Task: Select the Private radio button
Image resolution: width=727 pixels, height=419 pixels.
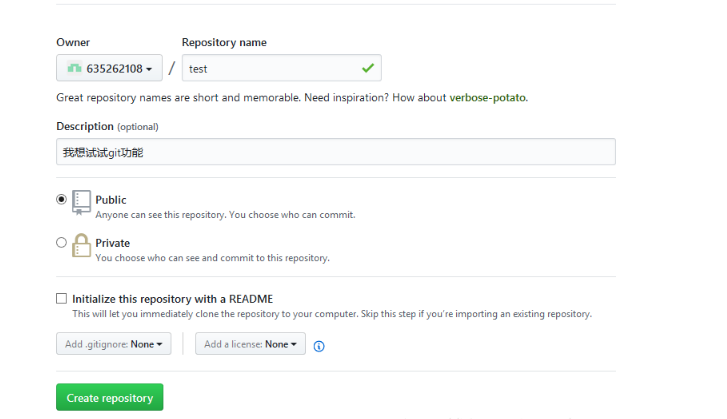Action: point(61,242)
